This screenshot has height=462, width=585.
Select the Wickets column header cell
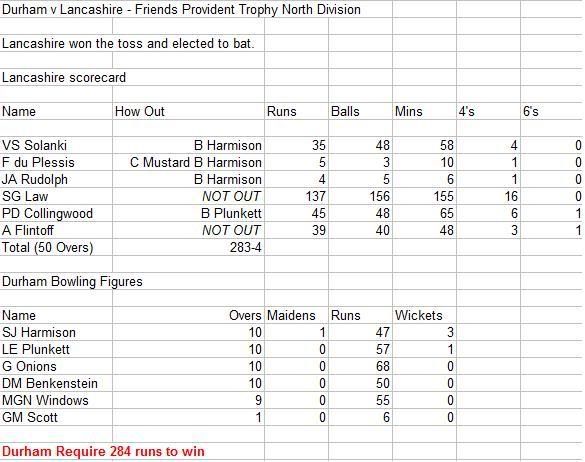pos(424,315)
